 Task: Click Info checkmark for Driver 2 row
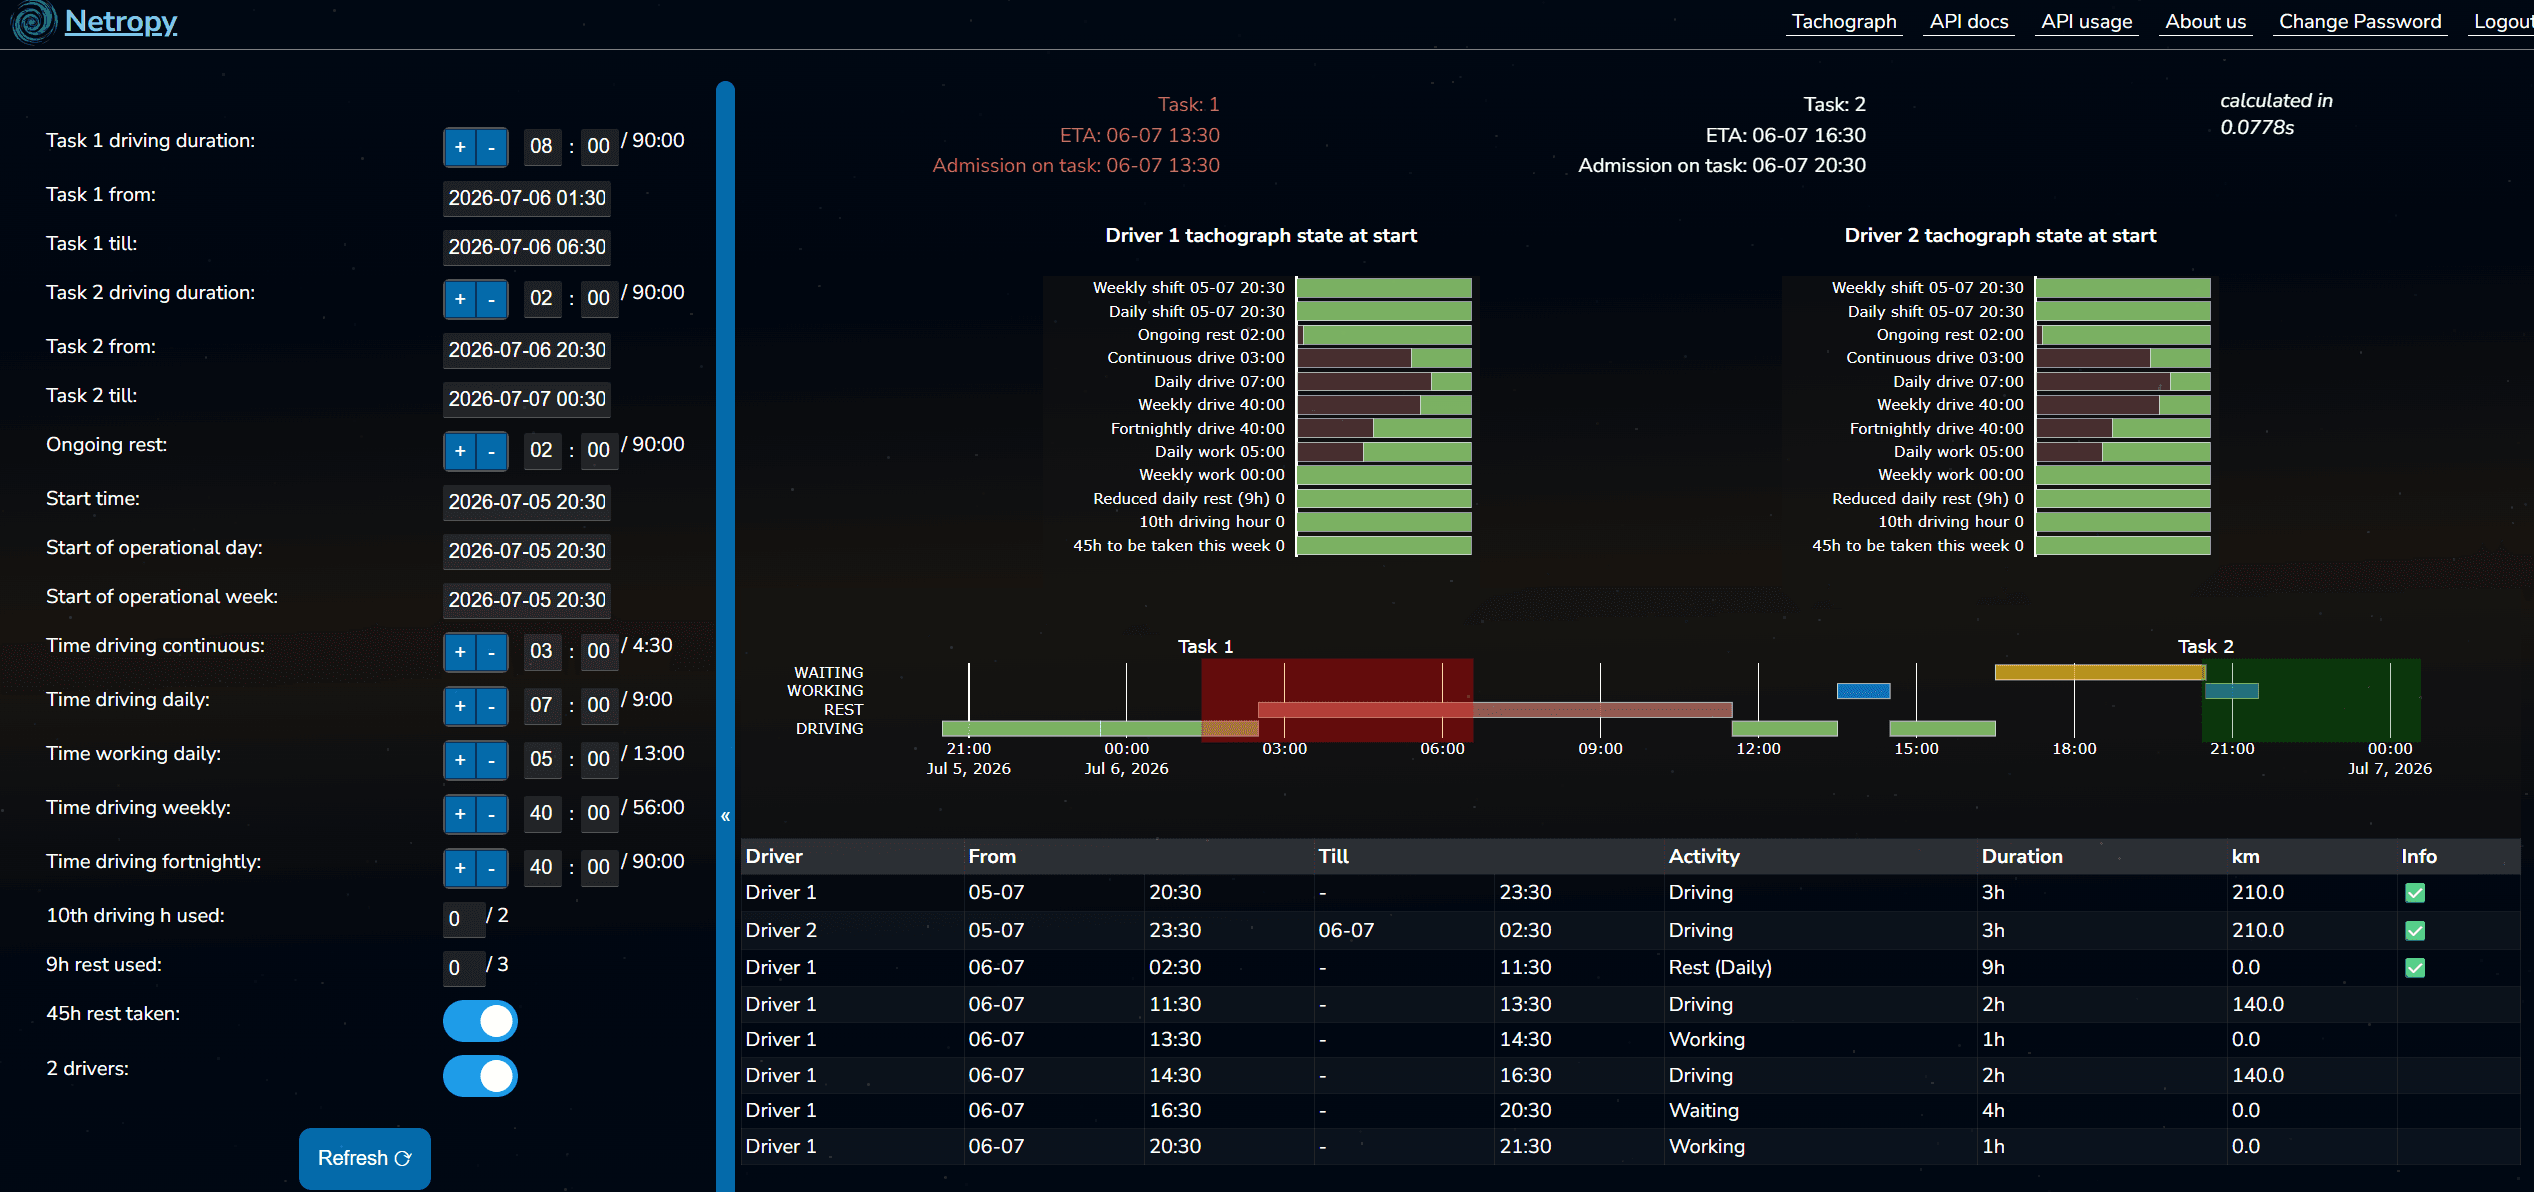(x=2415, y=931)
